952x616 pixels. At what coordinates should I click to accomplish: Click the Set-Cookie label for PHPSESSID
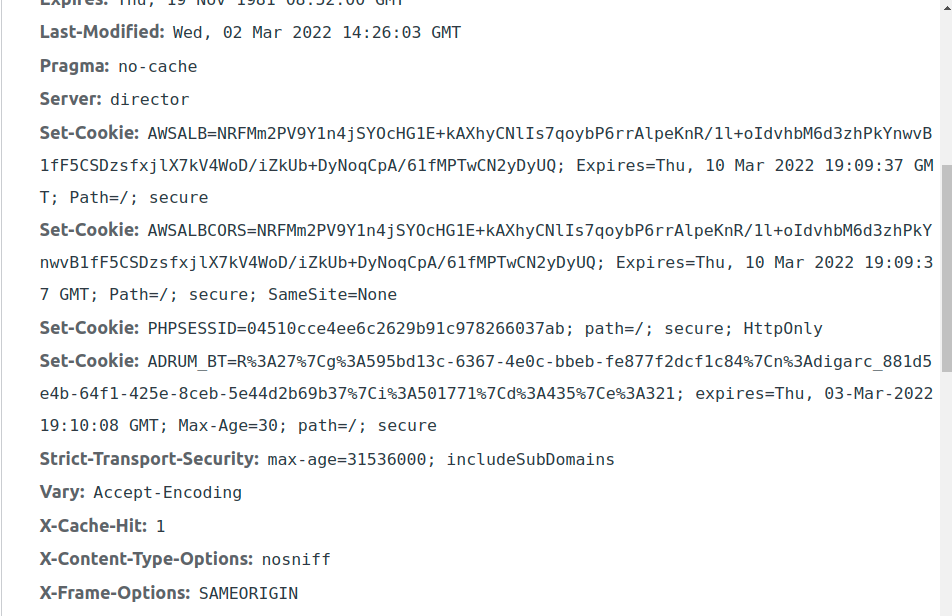[89, 328]
